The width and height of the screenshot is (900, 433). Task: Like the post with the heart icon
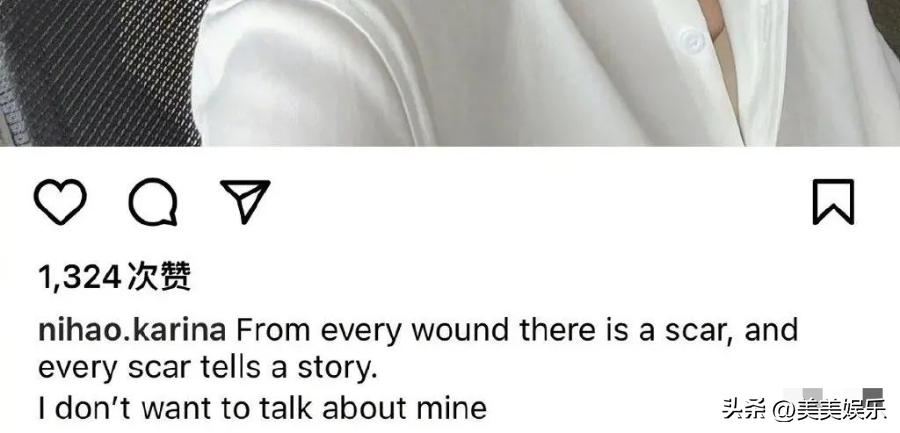[x=60, y=202]
